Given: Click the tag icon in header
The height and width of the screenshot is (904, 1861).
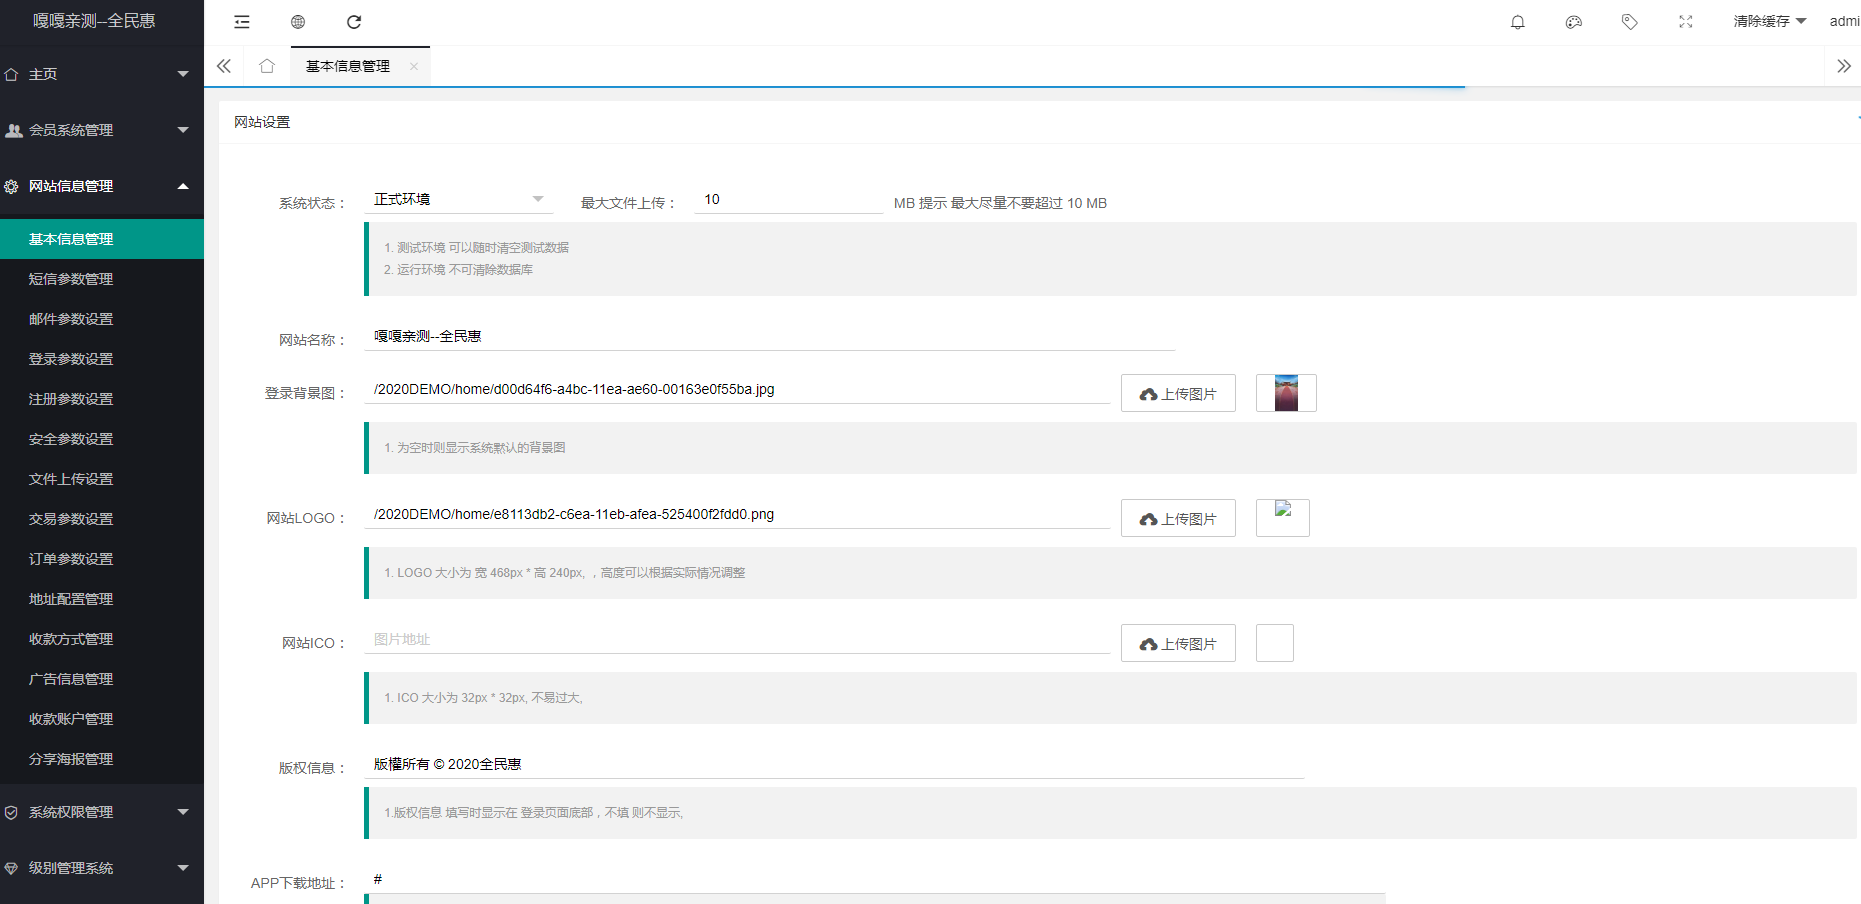Looking at the screenshot, I should (x=1629, y=22).
